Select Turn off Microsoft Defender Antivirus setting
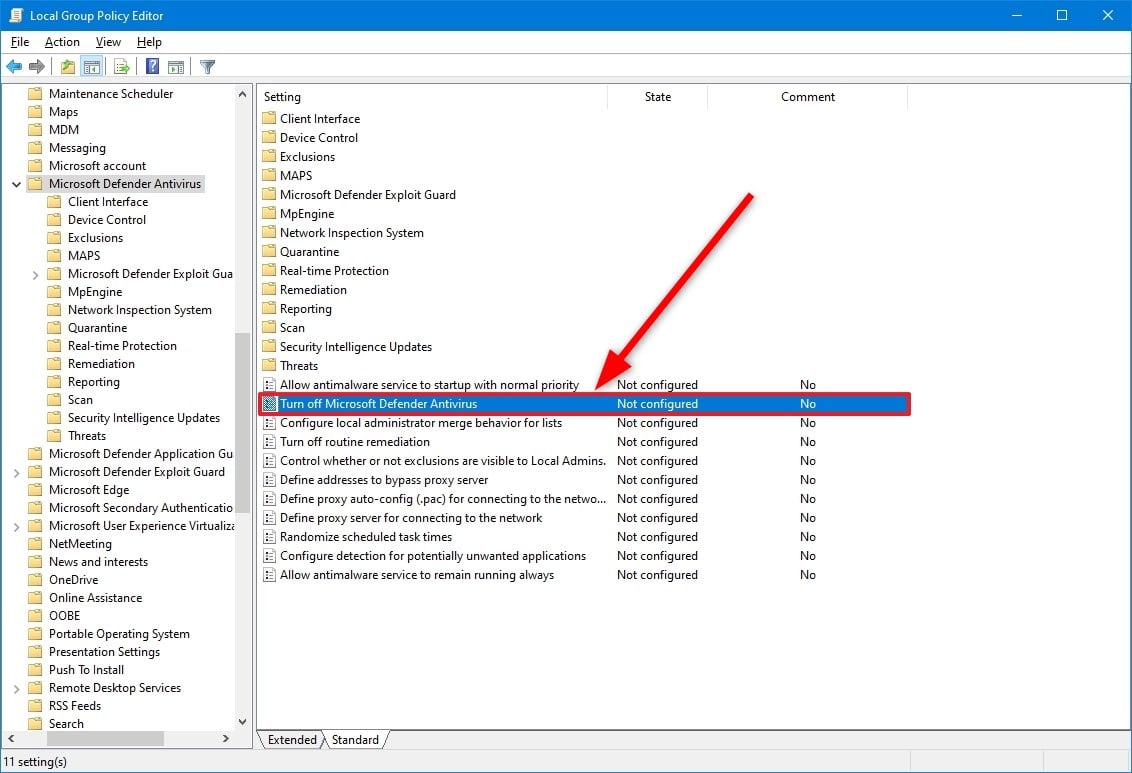The image size is (1132, 773). 585,403
